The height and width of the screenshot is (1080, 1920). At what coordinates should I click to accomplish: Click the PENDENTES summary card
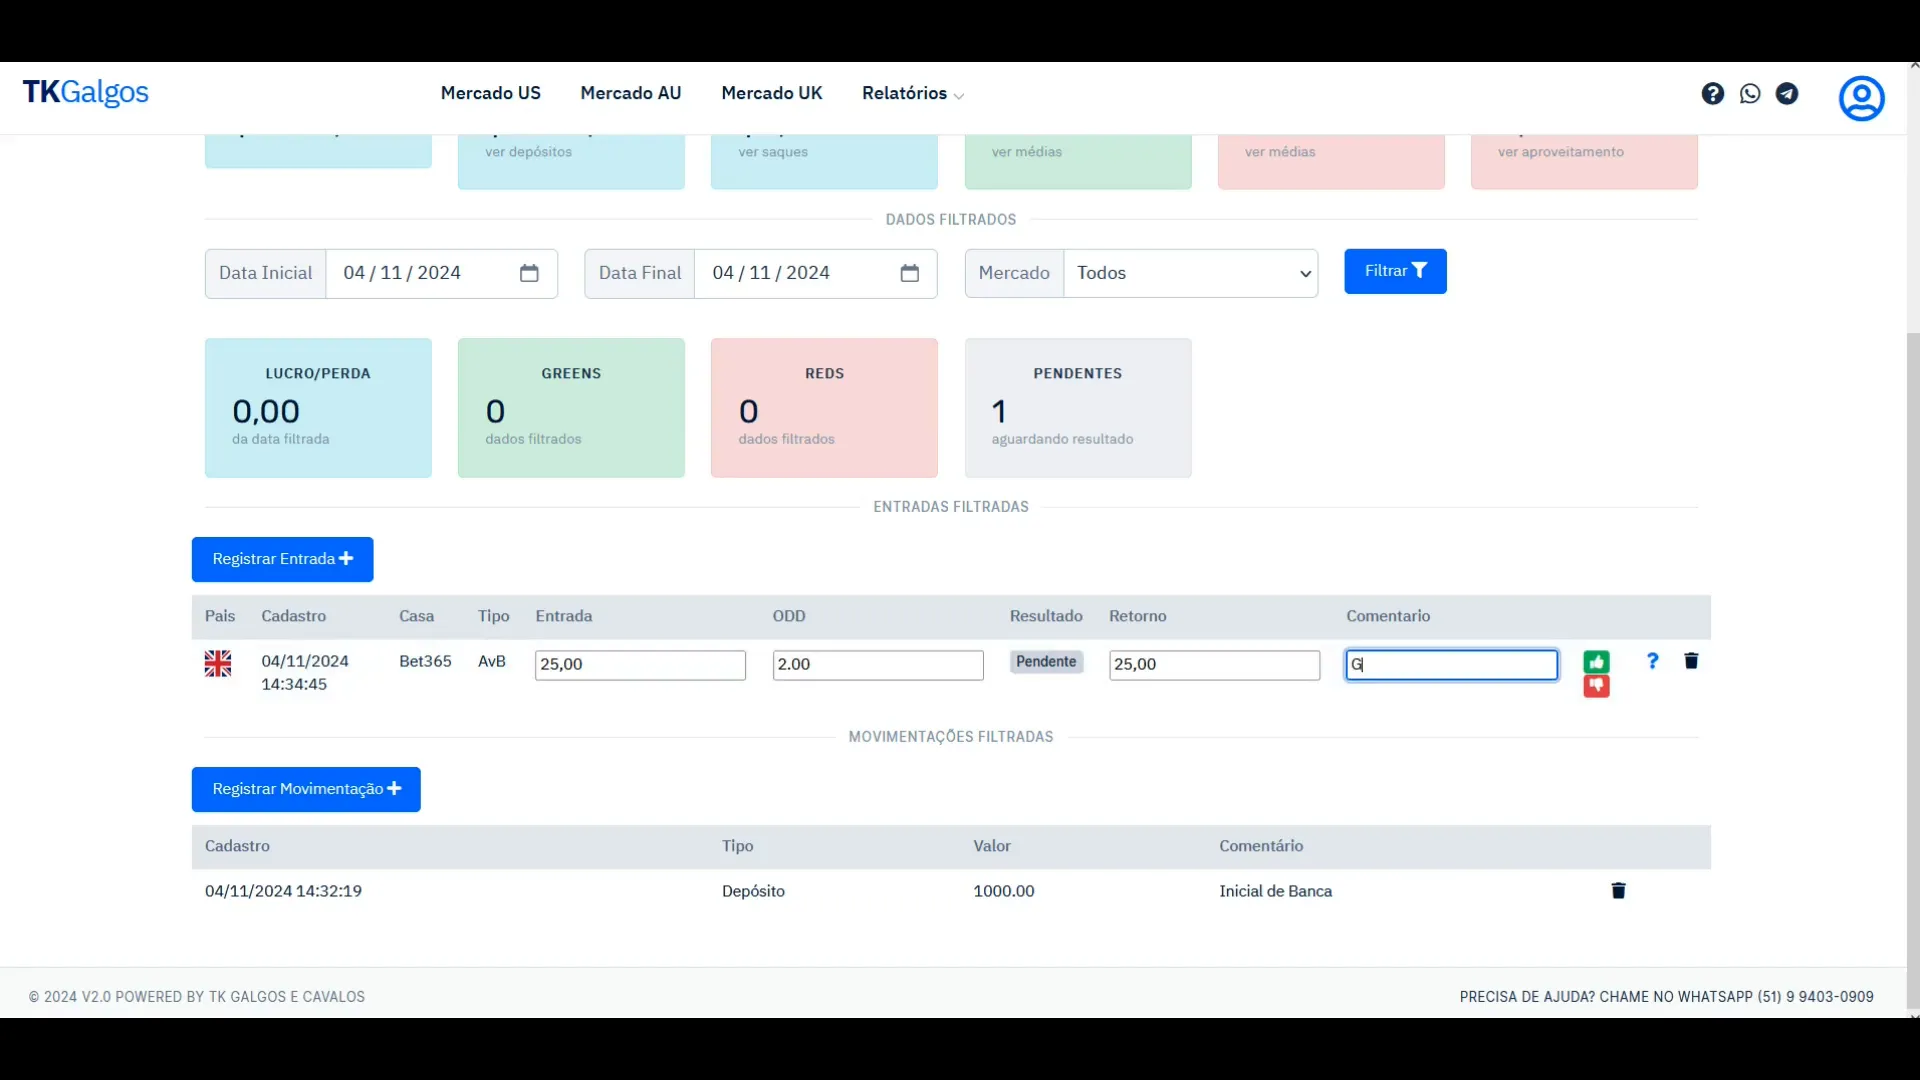[1078, 408]
